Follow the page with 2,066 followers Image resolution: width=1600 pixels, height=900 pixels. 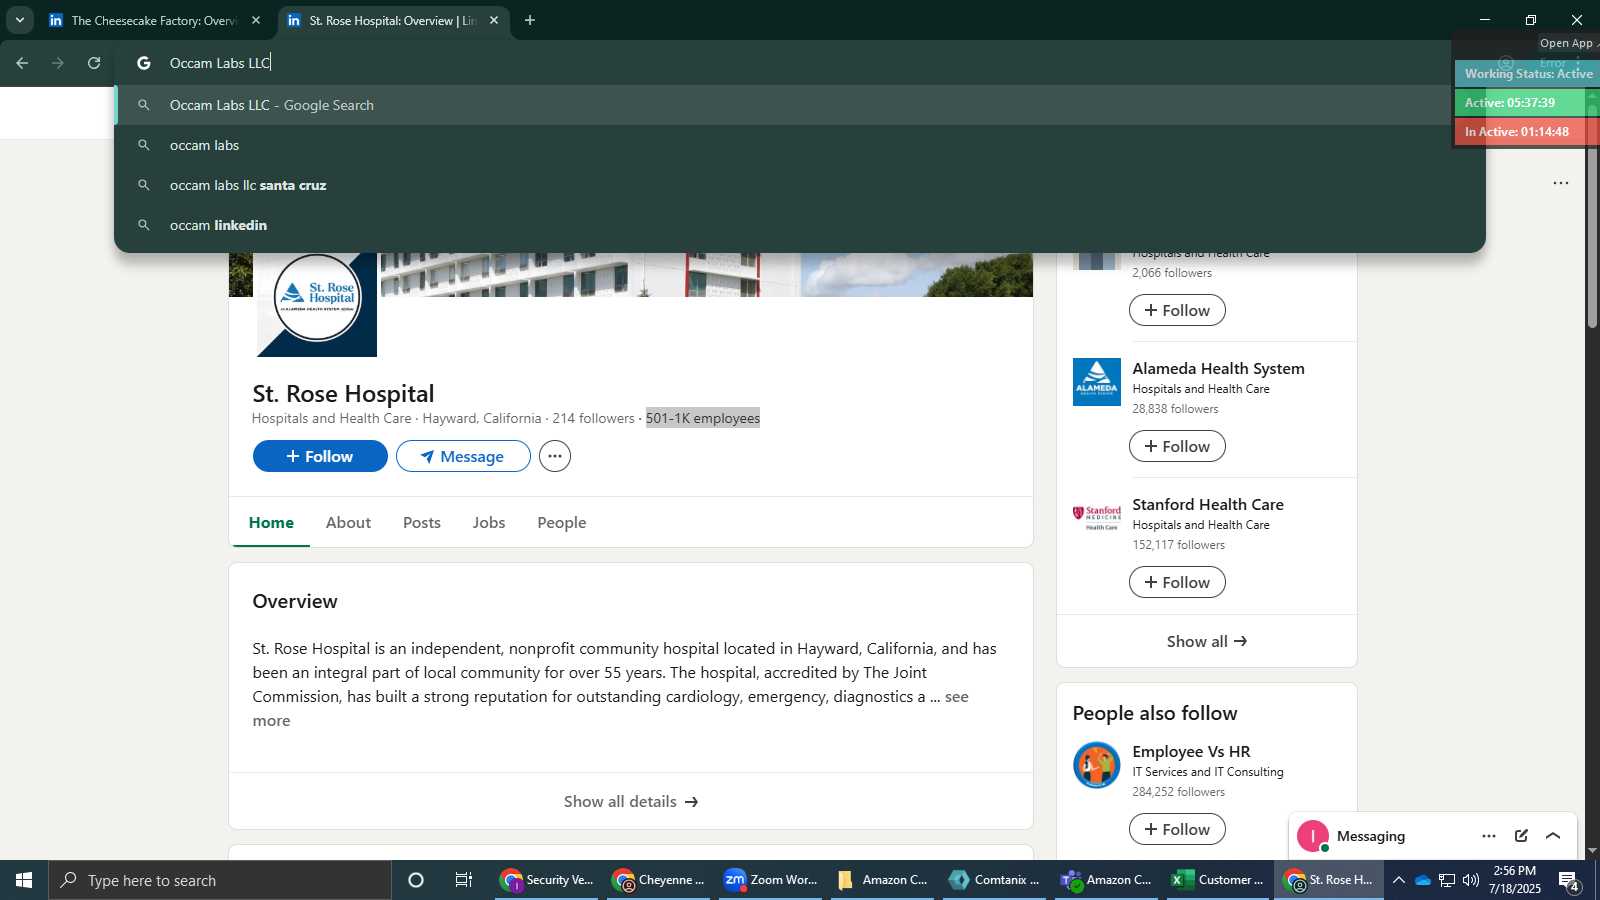click(1177, 310)
